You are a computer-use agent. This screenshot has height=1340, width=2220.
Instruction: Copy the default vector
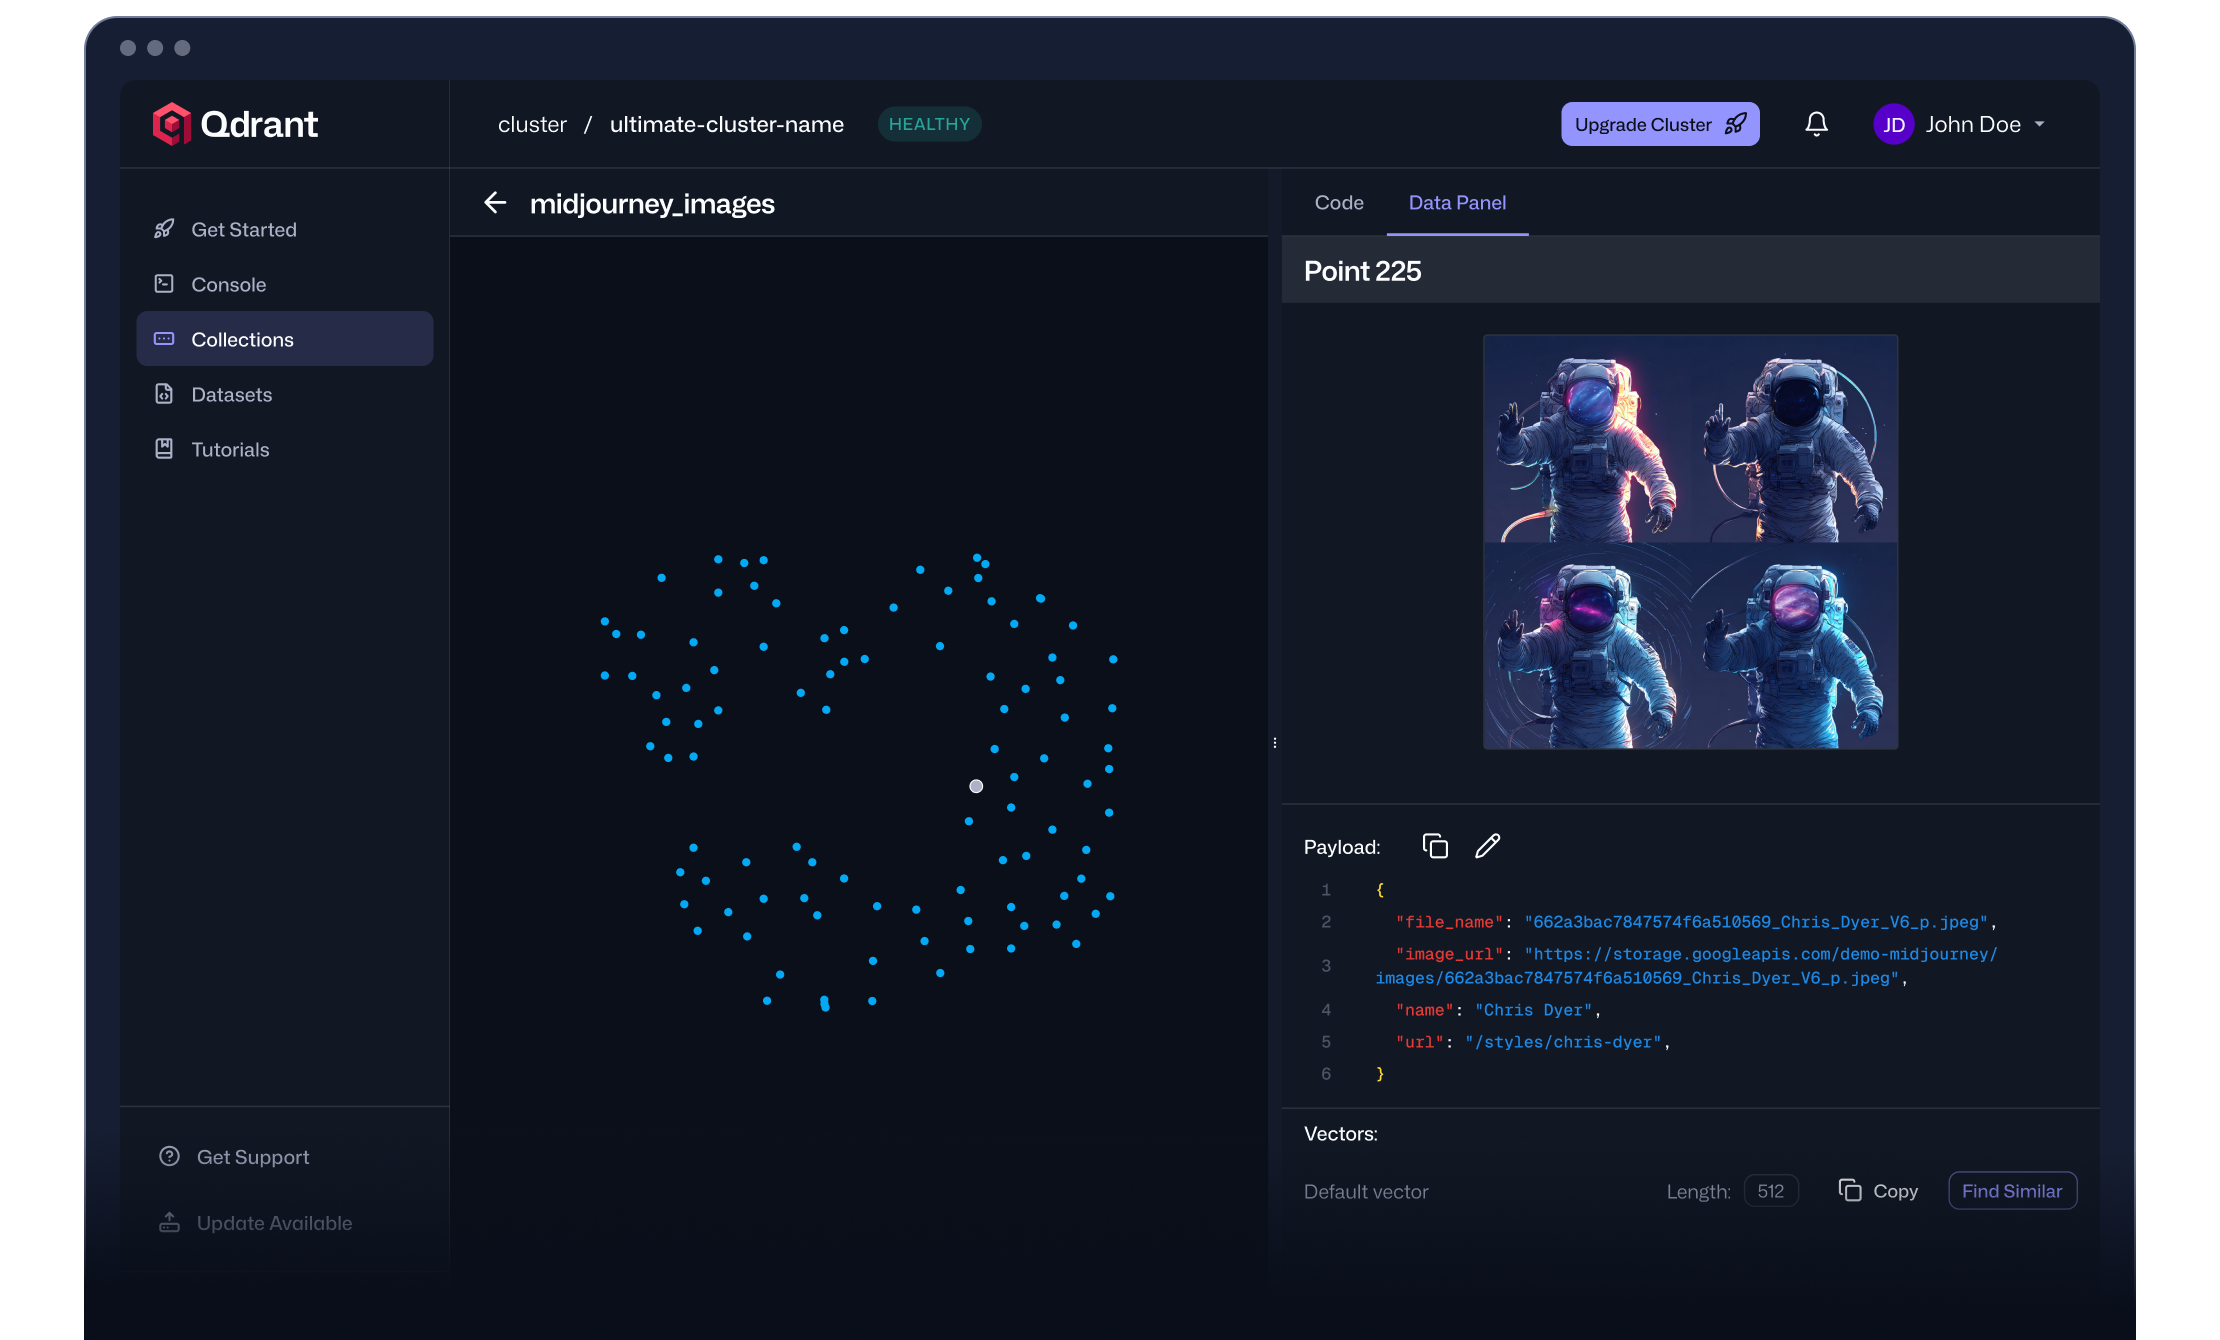(x=1877, y=1190)
